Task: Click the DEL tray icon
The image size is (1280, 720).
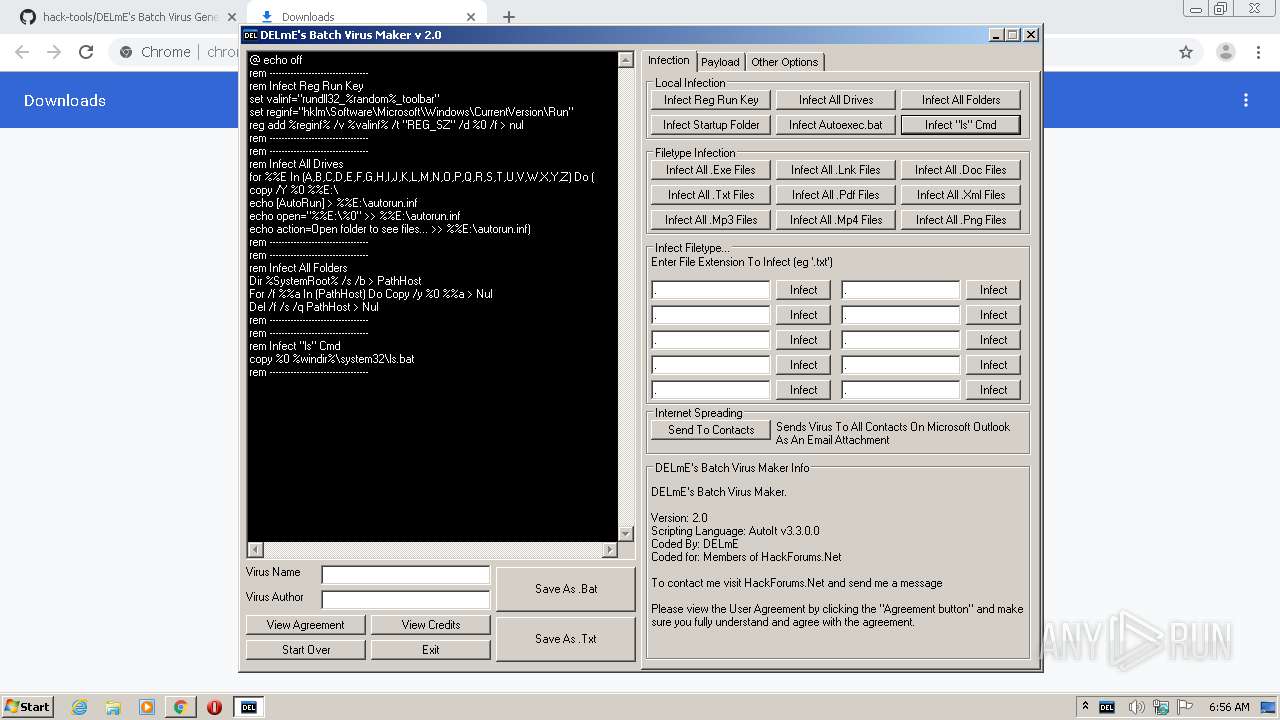Action: (1107, 707)
